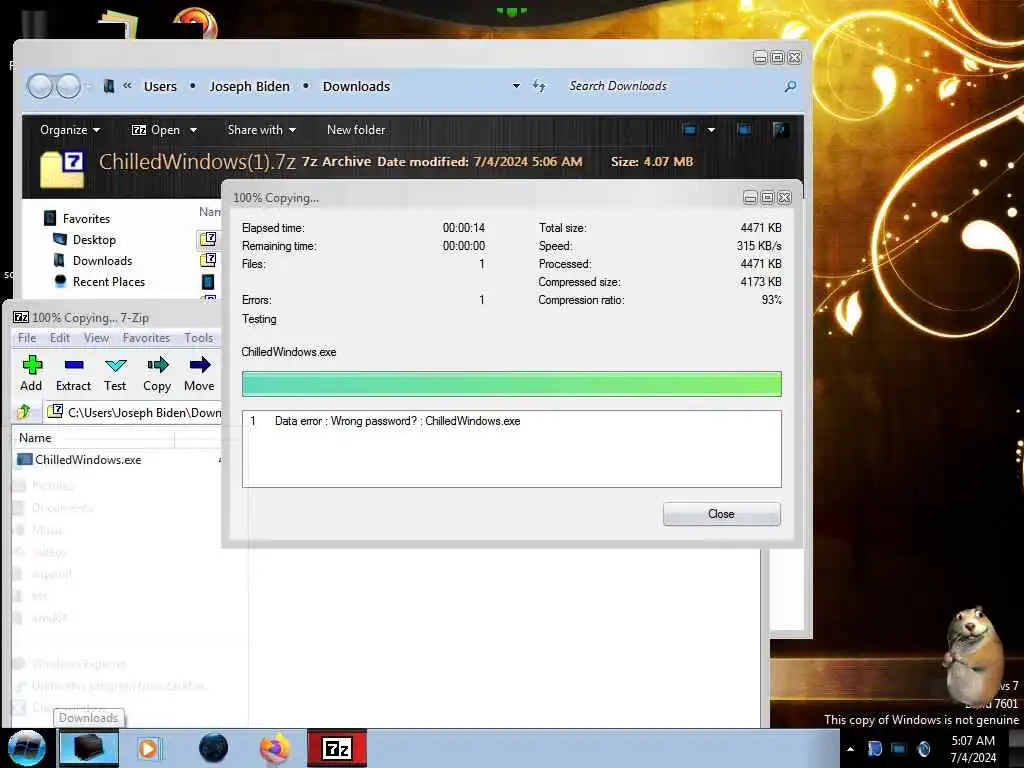Refresh the Explorer address bar
Viewport: 1024px width, 768px height.
pos(539,86)
